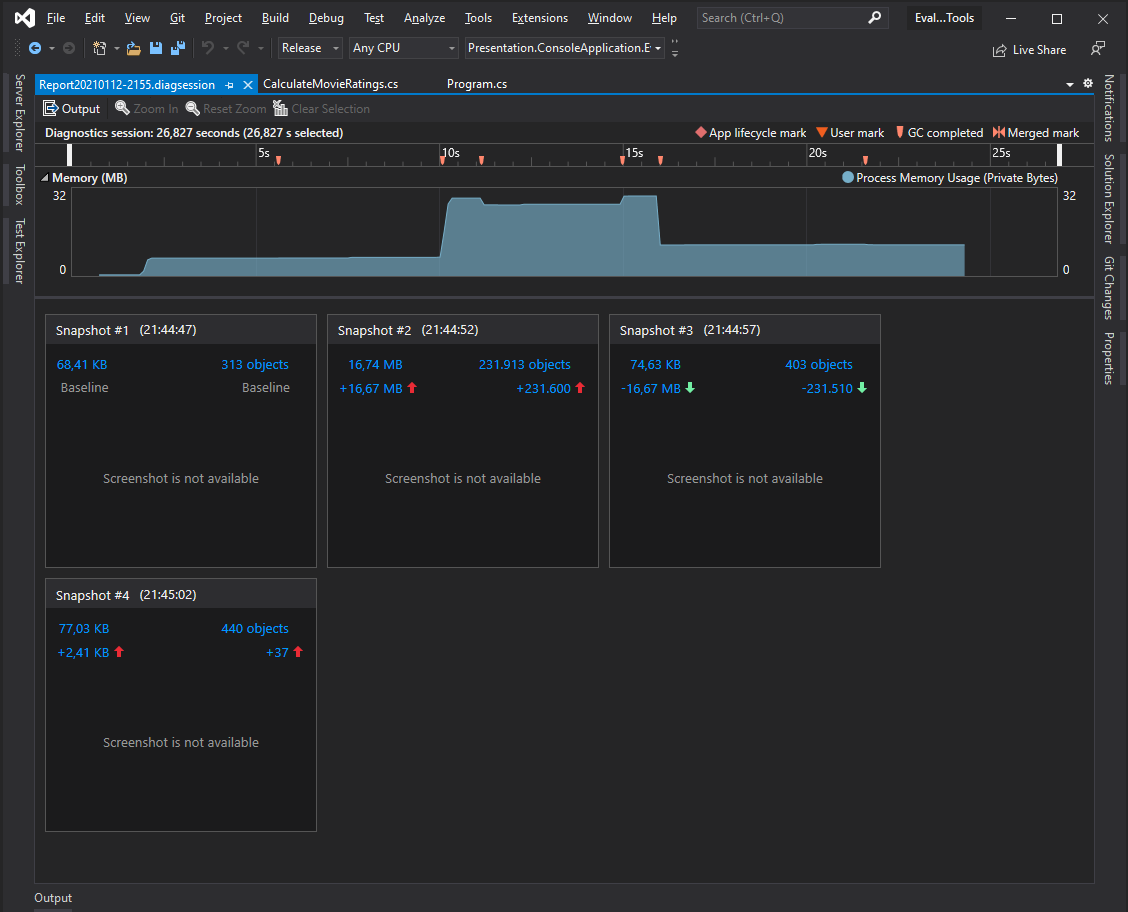1128x912 pixels.
Task: Select the Zoom In magnifier icon
Action: pos(123,108)
